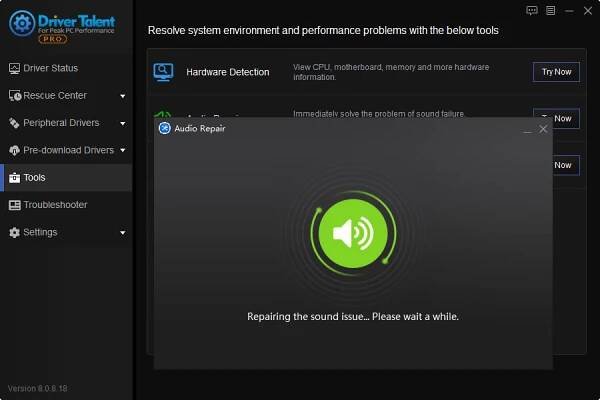
Task: Select the Tools menu item
Action: pos(35,178)
